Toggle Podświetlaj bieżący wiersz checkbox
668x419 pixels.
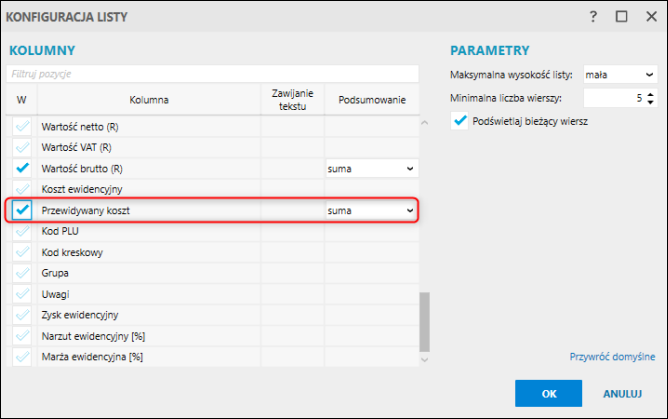click(x=460, y=121)
